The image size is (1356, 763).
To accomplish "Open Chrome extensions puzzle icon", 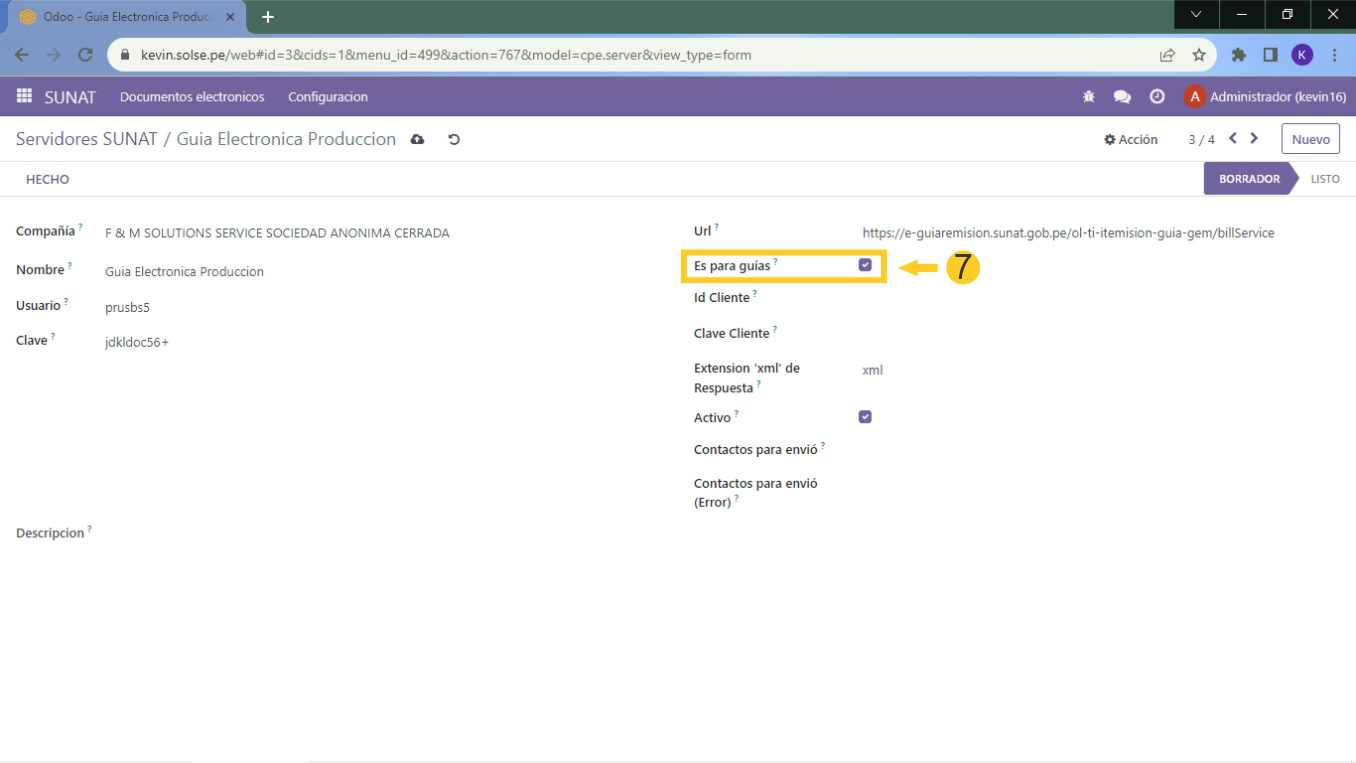I will tap(1239, 55).
